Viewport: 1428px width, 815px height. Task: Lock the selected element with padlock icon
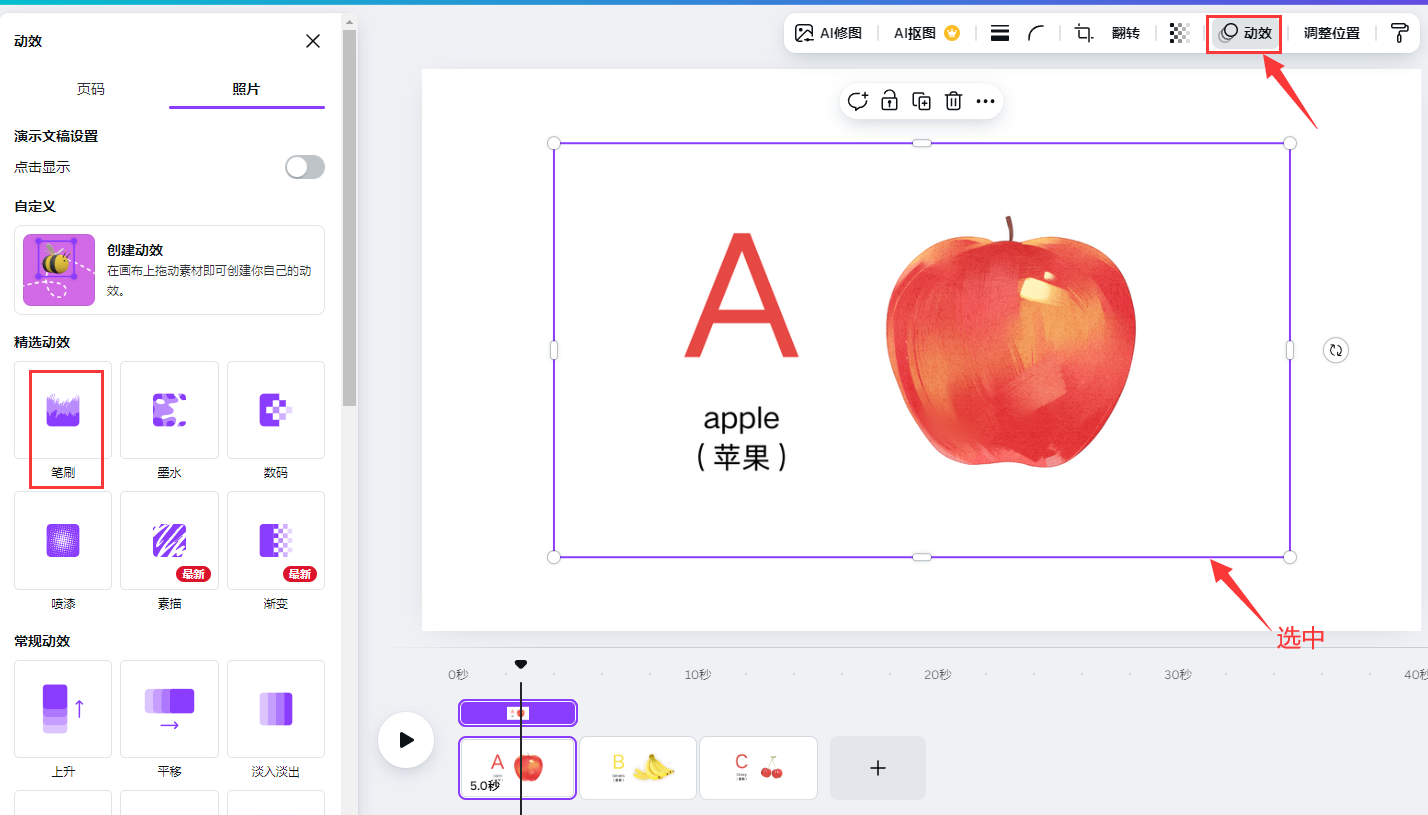pyautogui.click(x=889, y=101)
